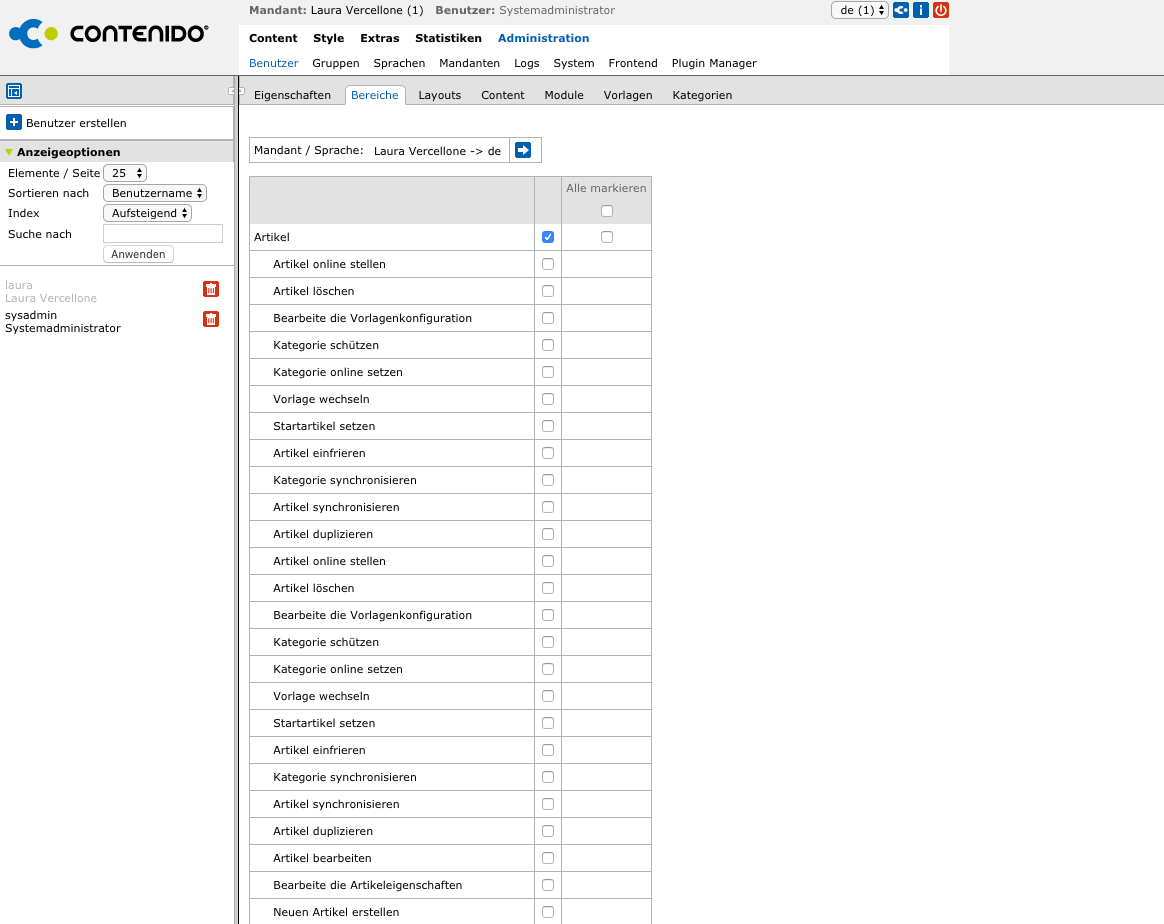Screen dimensions: 1164x924
Task: Enable the Startartikel setzen checkbox
Action: tap(548, 426)
